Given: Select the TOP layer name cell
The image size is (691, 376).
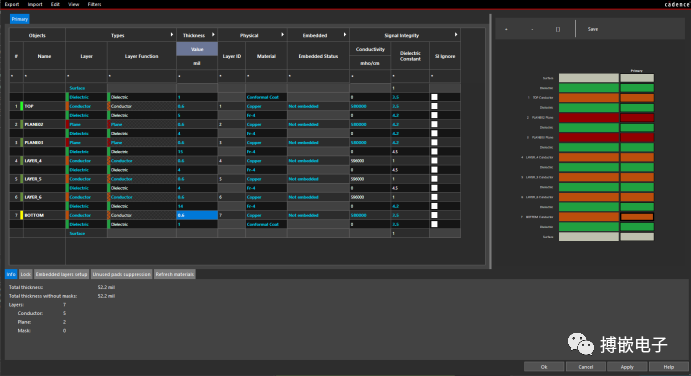Looking at the screenshot, I should pos(44,106).
